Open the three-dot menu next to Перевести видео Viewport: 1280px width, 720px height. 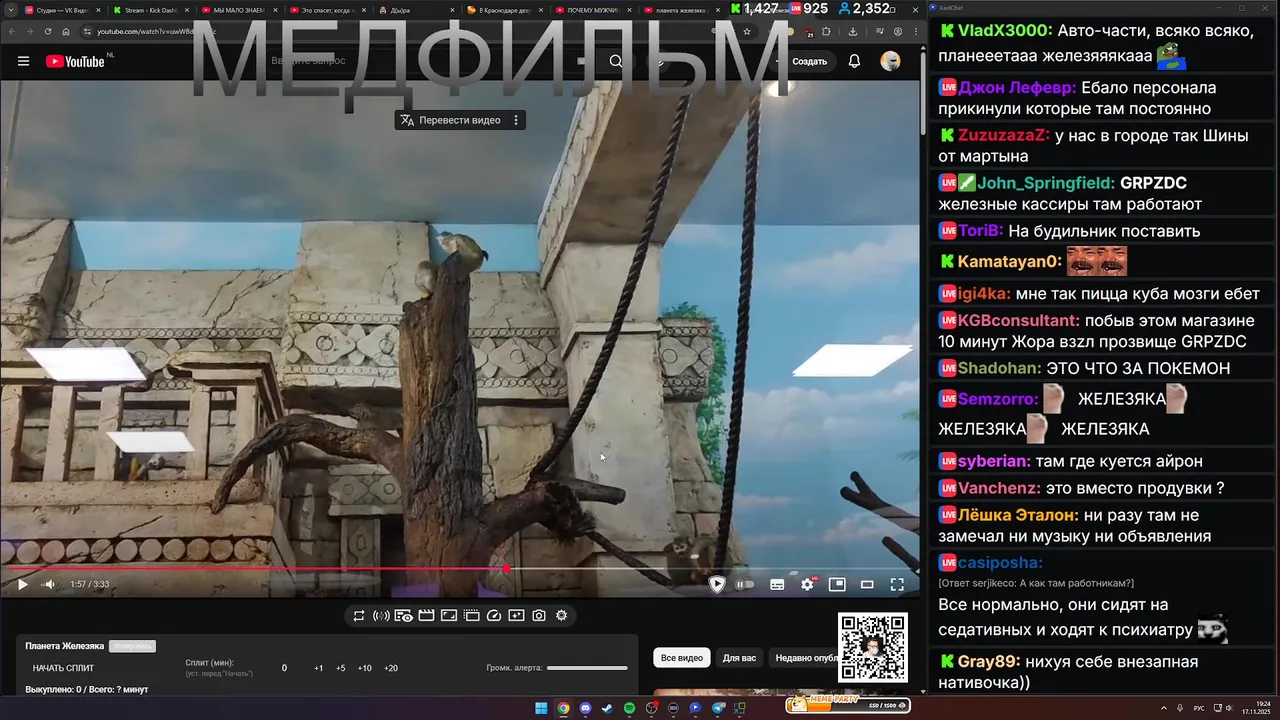(516, 120)
